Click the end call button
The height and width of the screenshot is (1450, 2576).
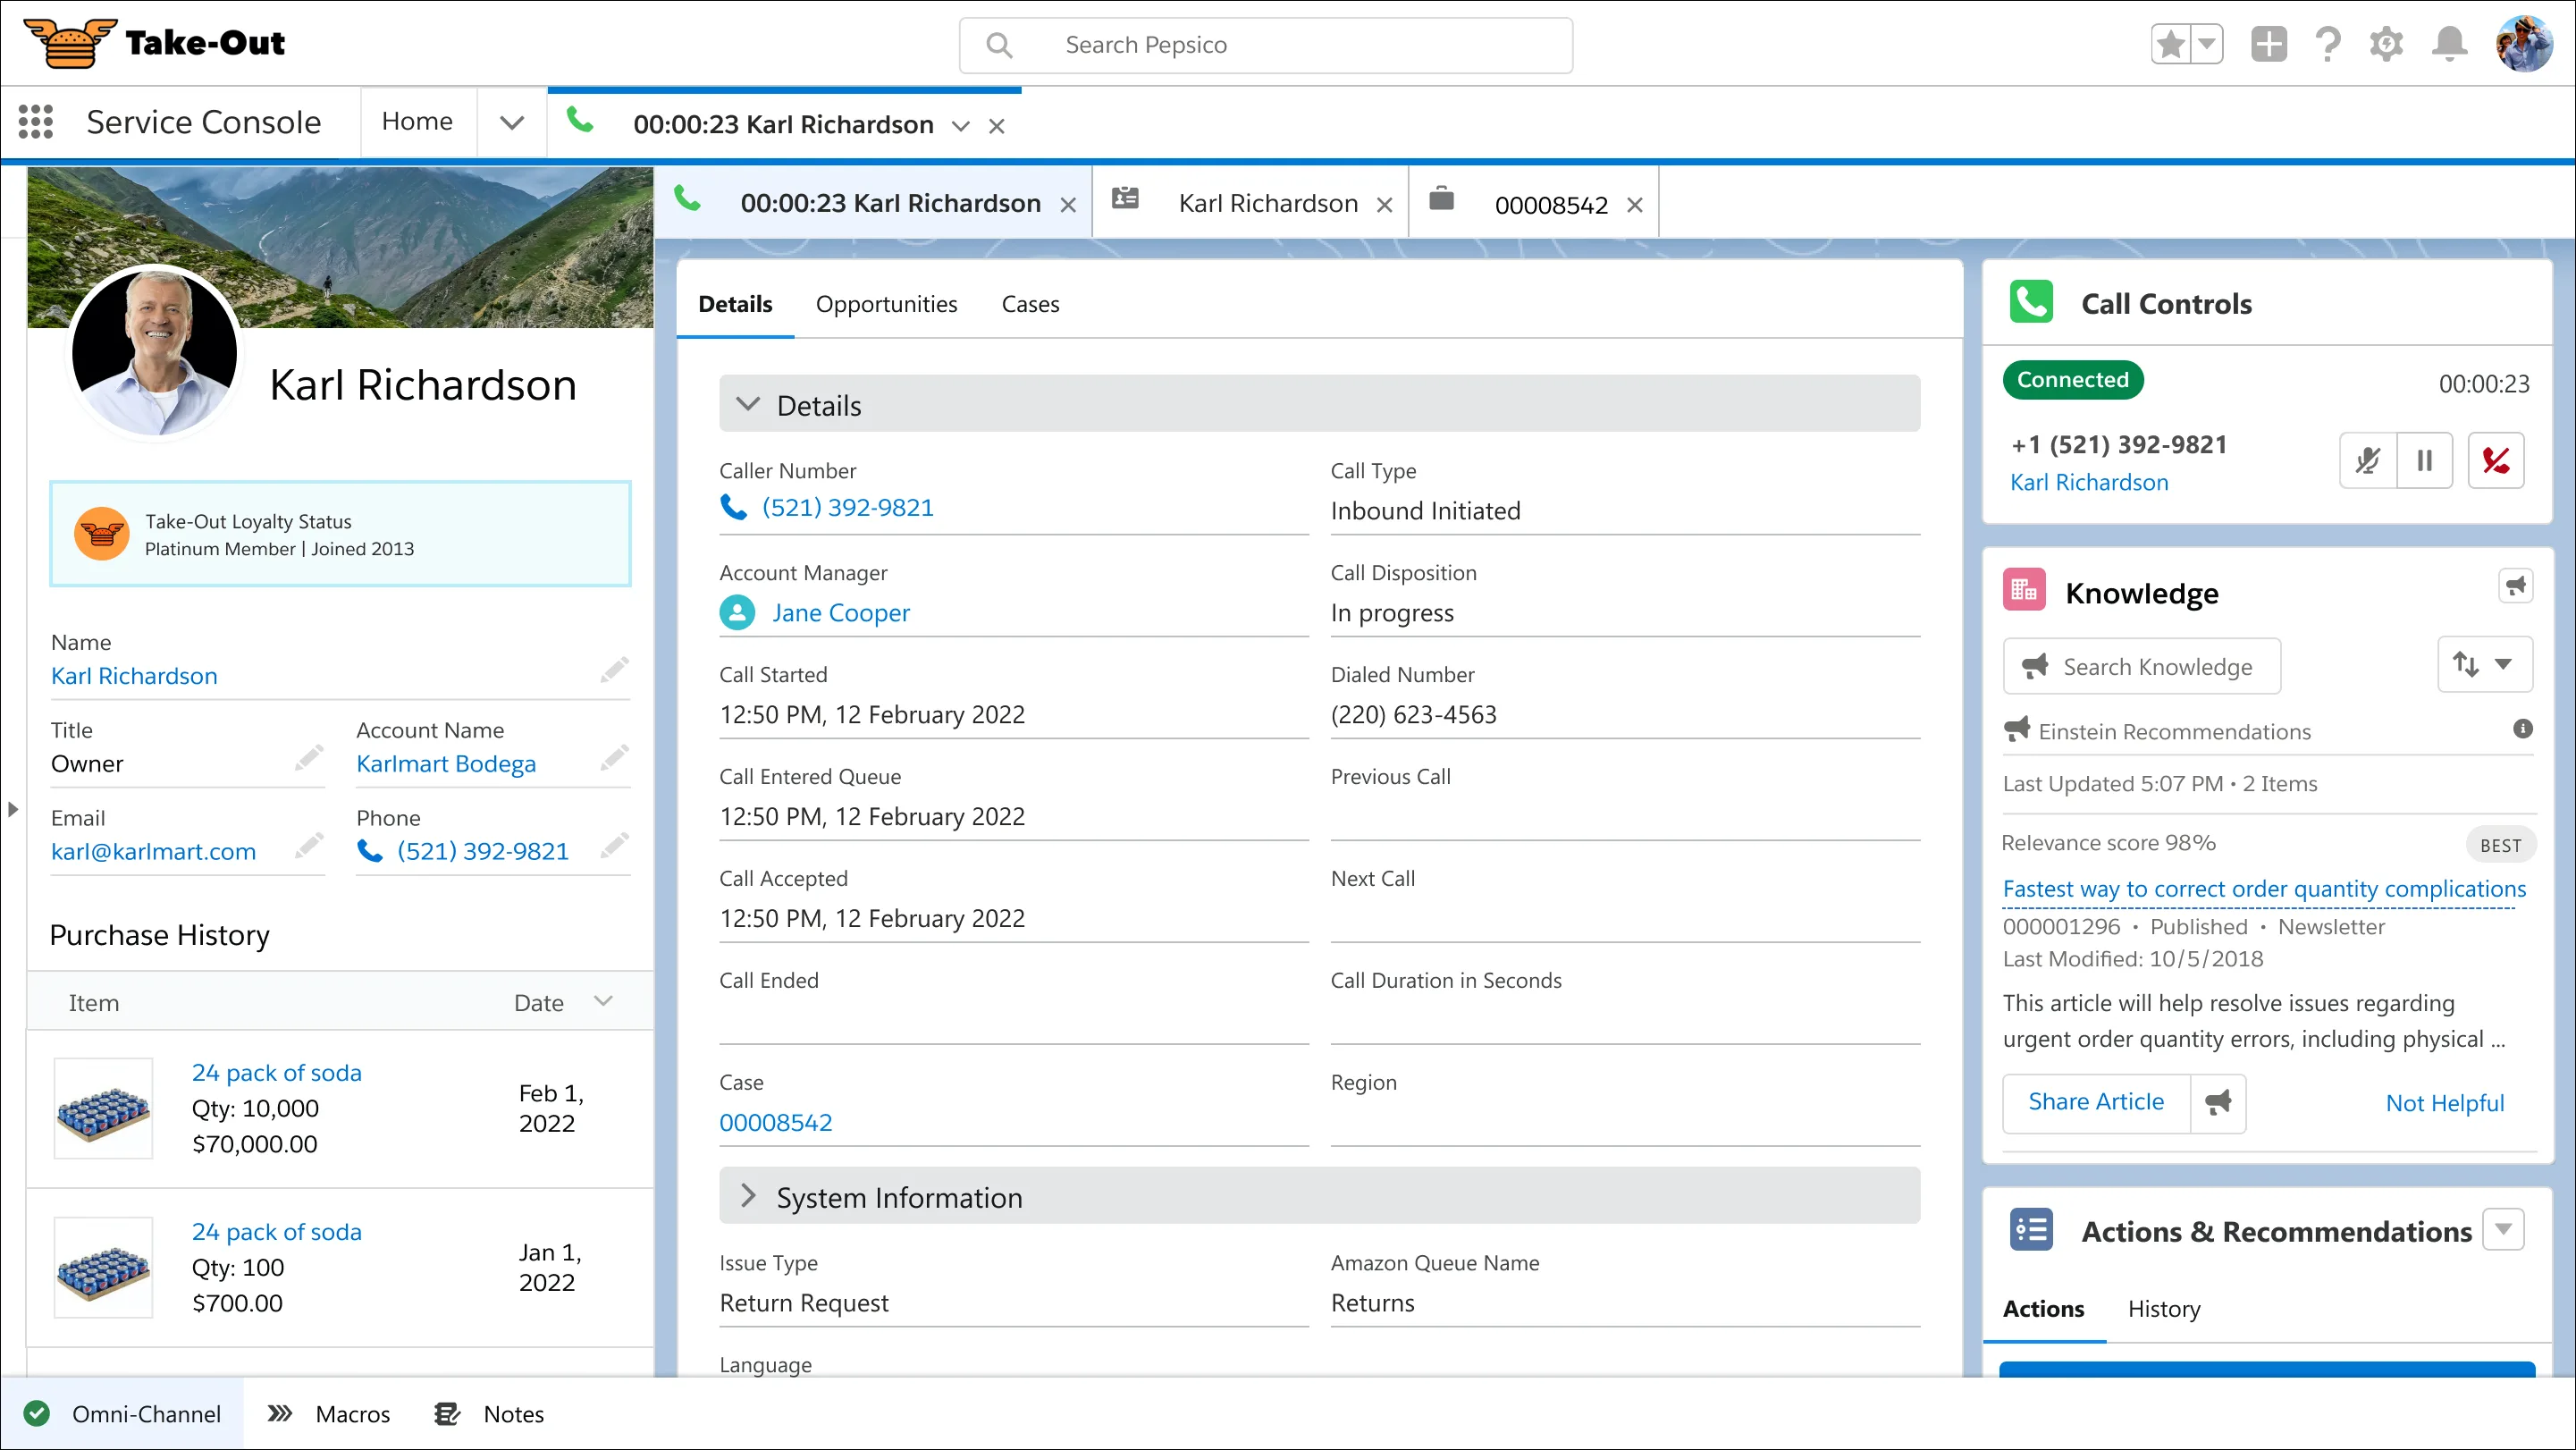click(x=2498, y=460)
